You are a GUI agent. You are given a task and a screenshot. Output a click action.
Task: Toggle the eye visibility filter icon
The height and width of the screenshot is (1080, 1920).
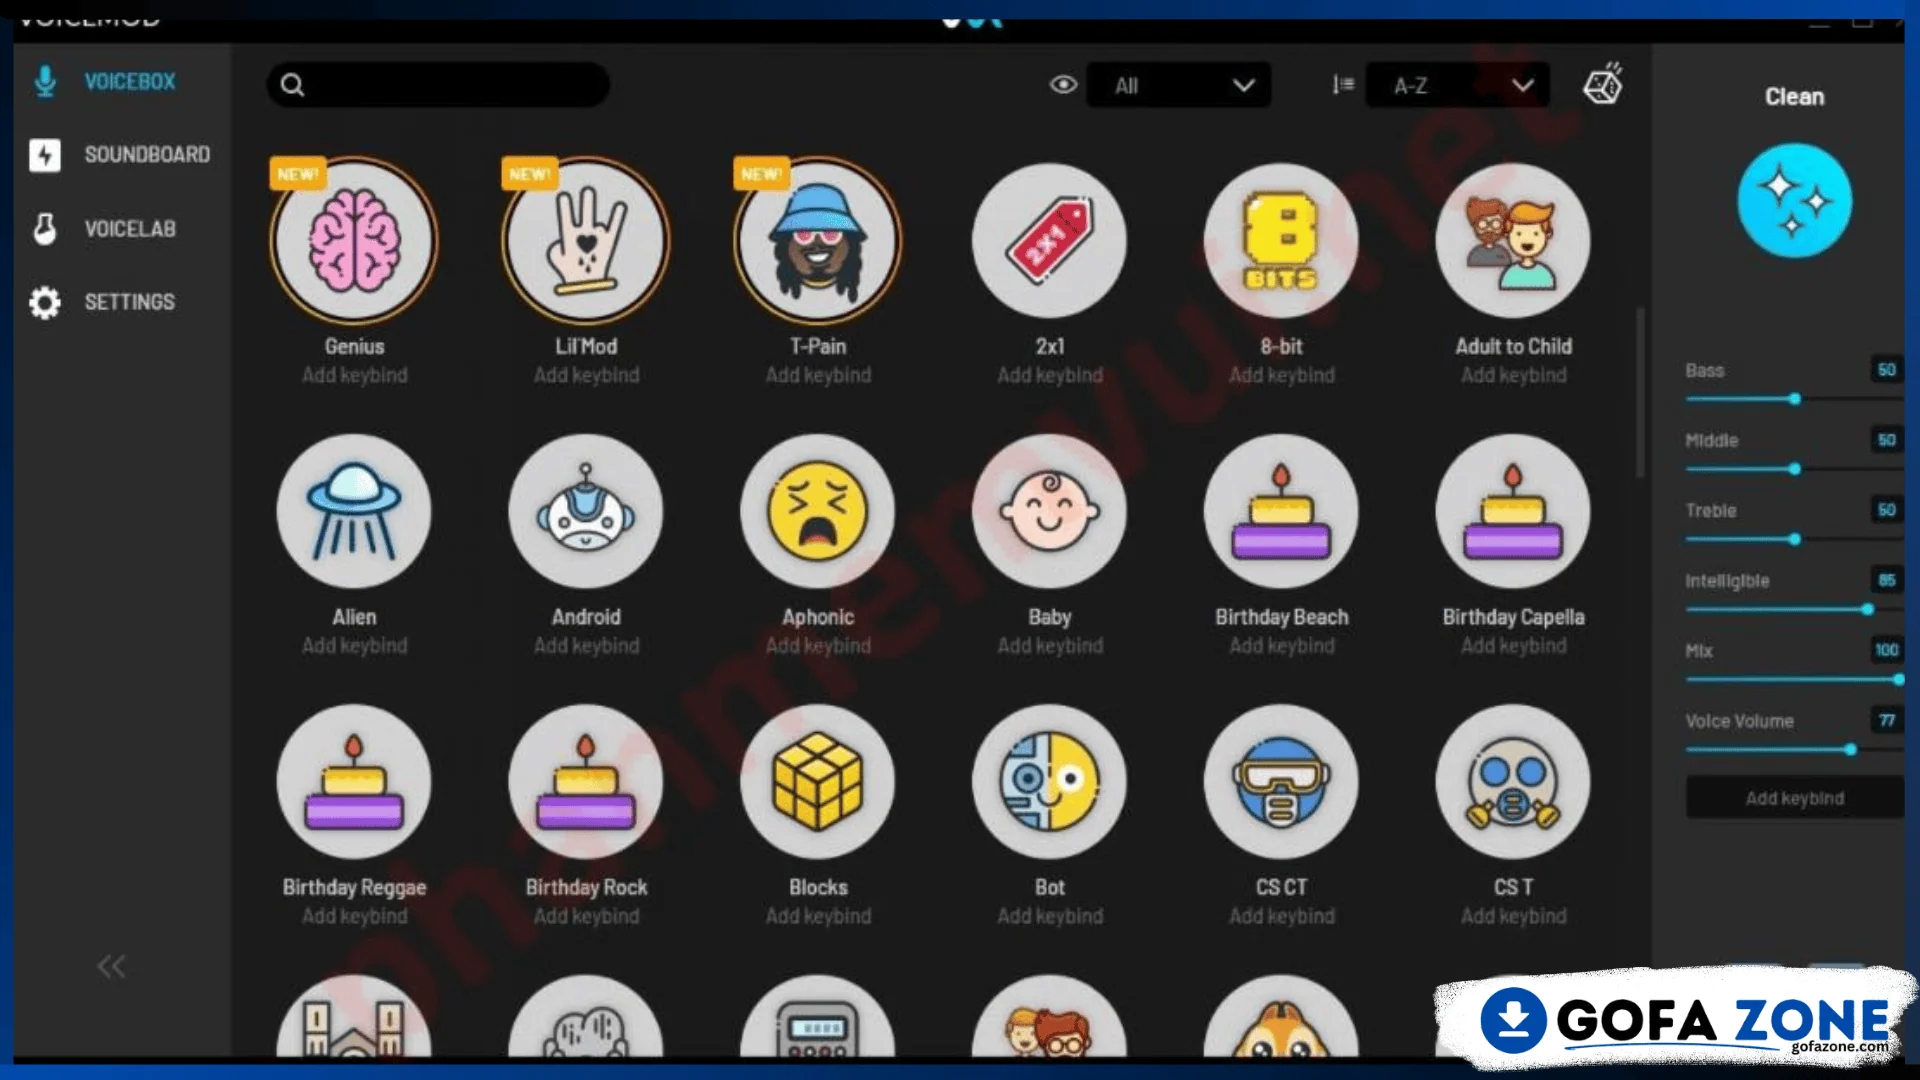click(x=1063, y=85)
